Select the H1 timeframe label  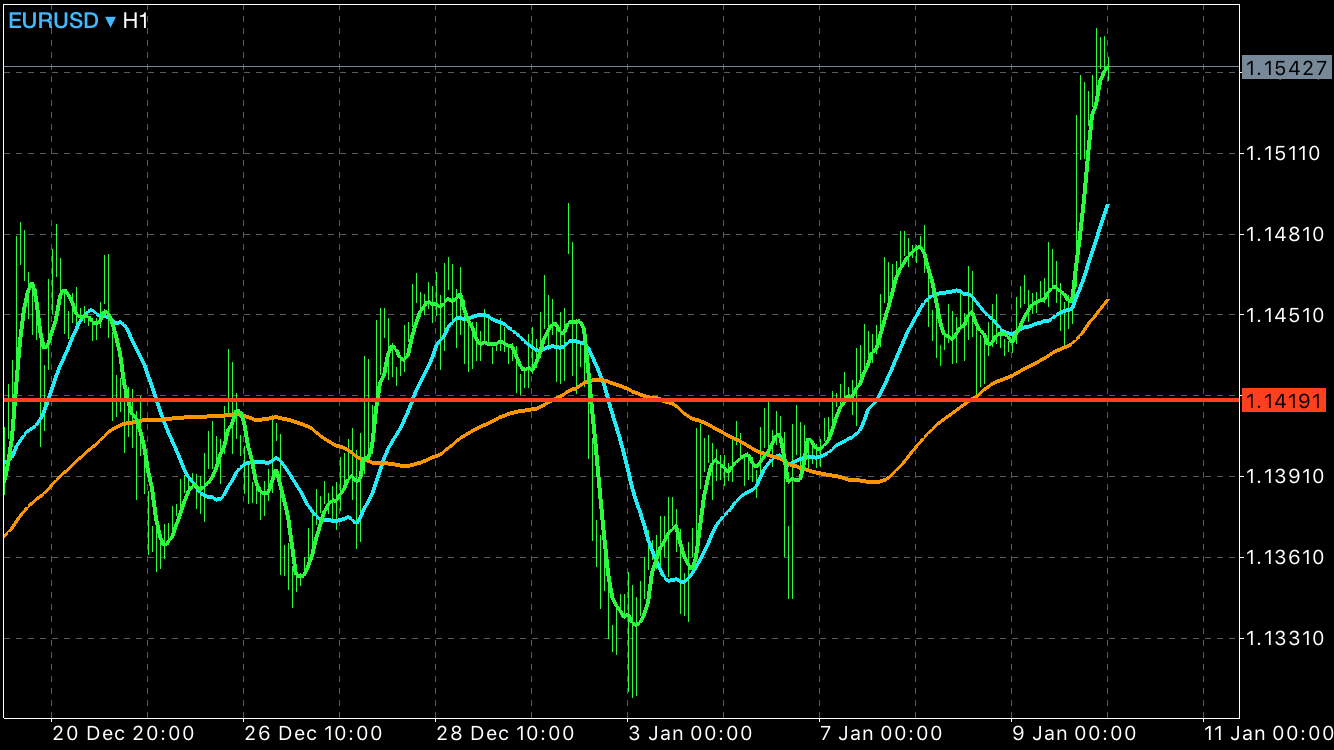tap(135, 20)
